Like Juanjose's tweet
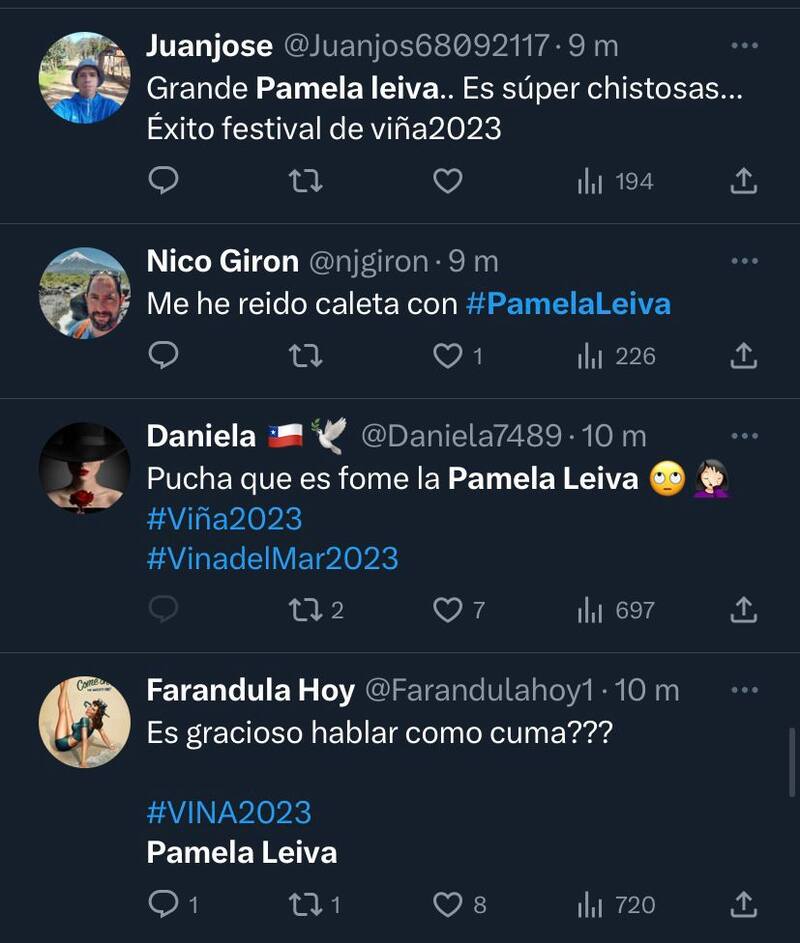The image size is (800, 943). pyautogui.click(x=447, y=181)
